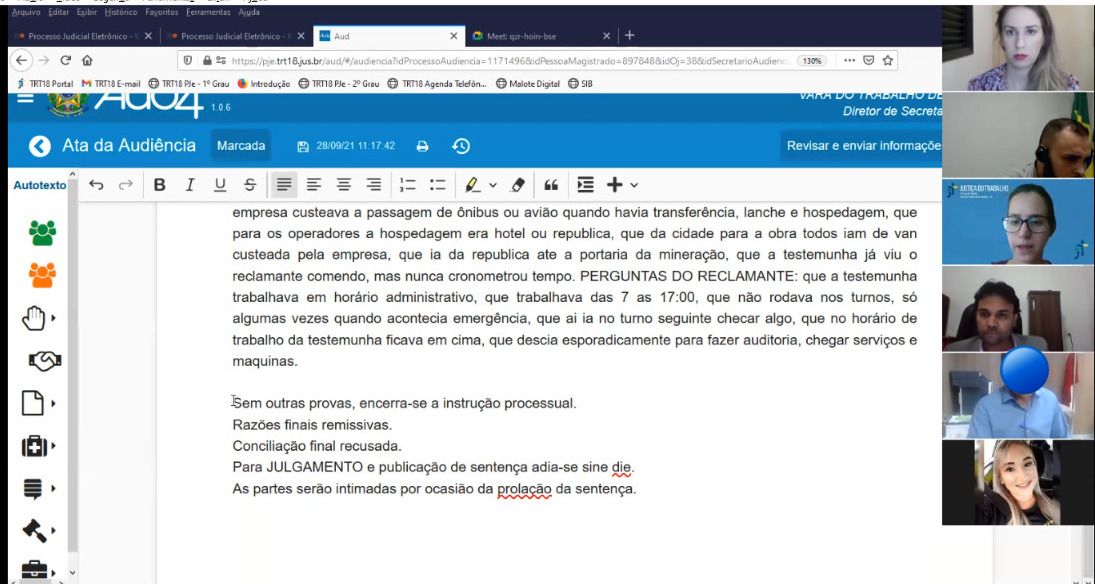Toggle italic text formatting
The height and width of the screenshot is (584, 1095).
click(x=190, y=185)
